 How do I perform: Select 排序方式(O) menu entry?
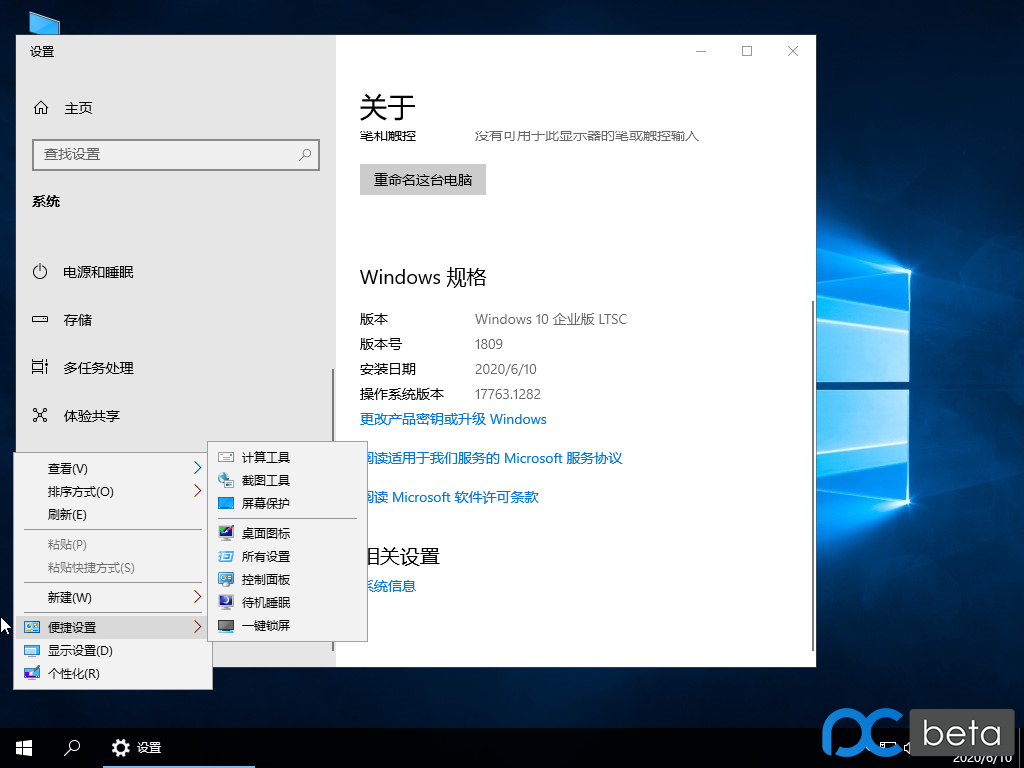112,492
